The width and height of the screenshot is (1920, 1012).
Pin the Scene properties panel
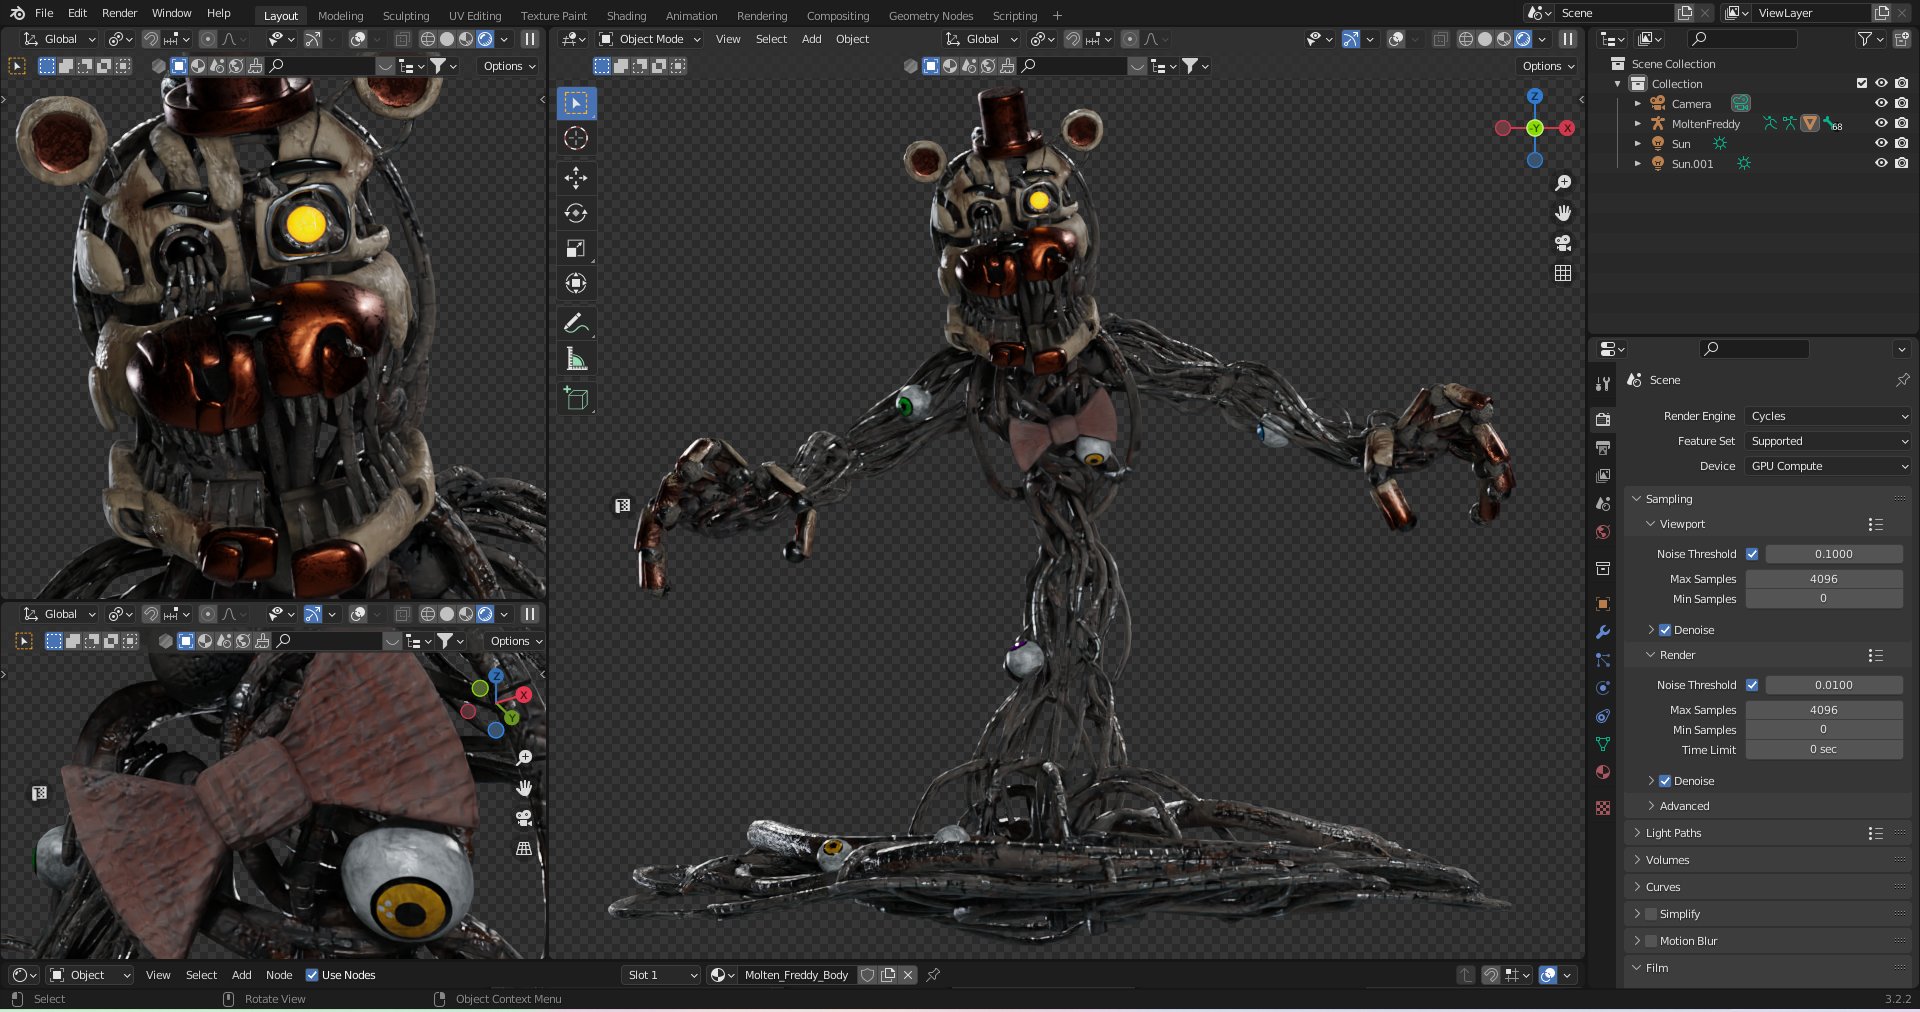(1902, 380)
